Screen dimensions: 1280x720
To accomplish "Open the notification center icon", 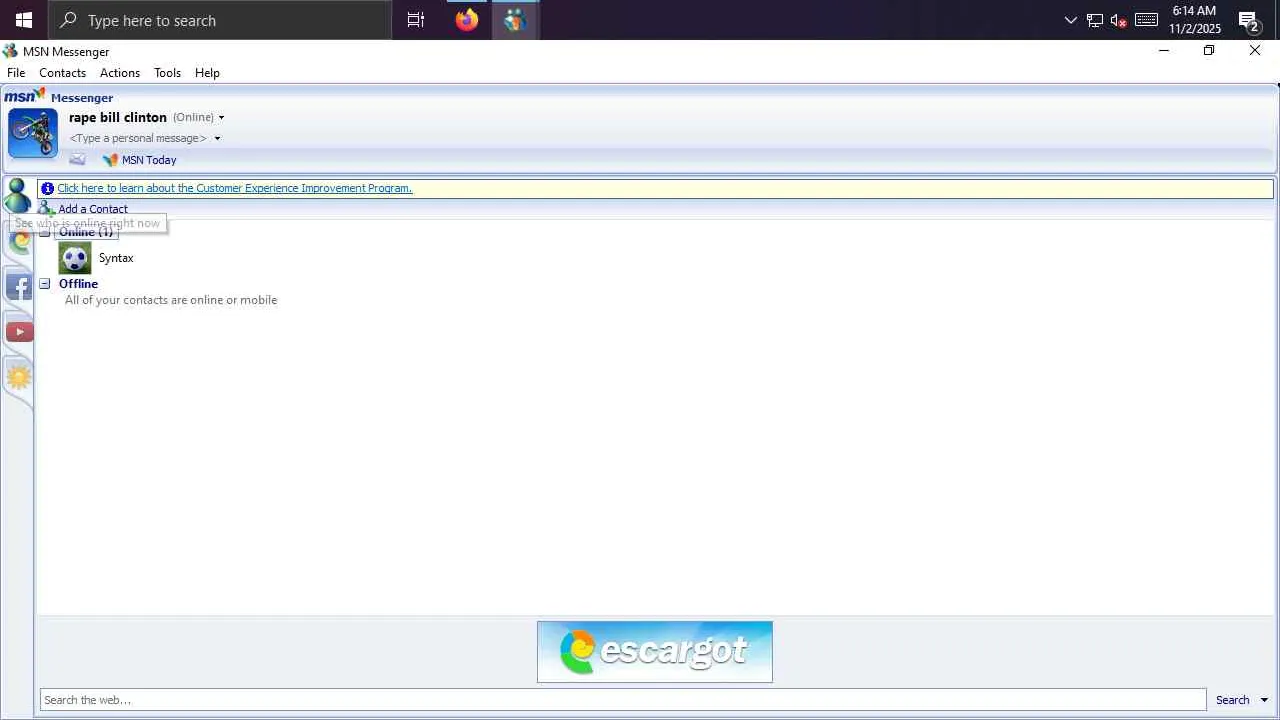I will point(1249,20).
